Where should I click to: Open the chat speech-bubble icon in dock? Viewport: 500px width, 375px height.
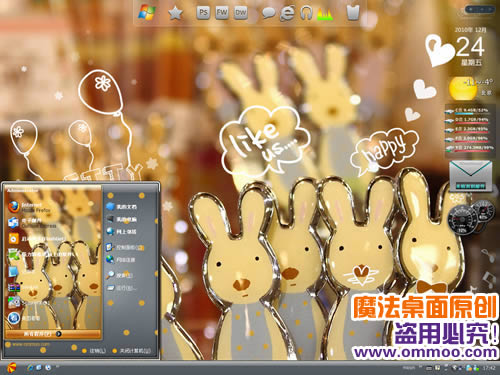click(268, 13)
